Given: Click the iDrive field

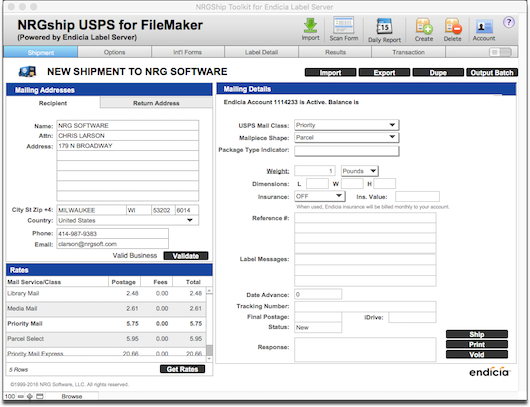Looking at the screenshot, I should [x=412, y=317].
